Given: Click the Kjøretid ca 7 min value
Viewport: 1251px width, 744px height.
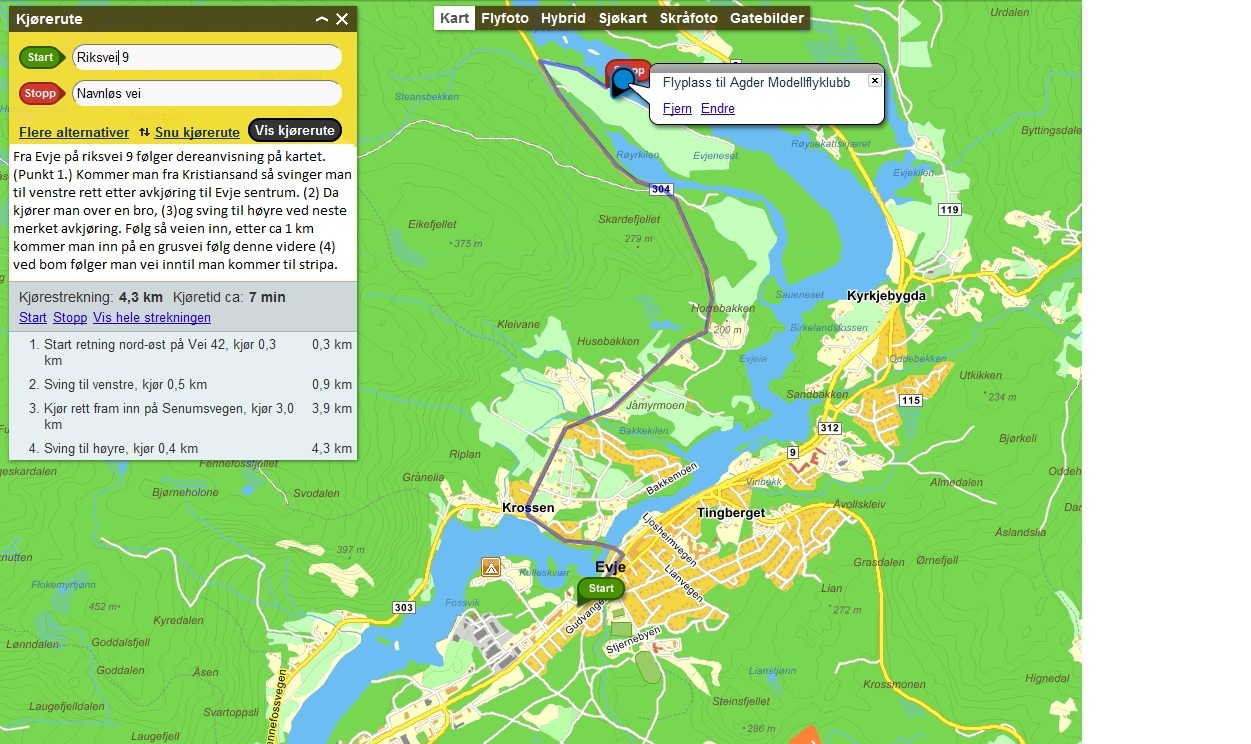Looking at the screenshot, I should click(x=267, y=297).
